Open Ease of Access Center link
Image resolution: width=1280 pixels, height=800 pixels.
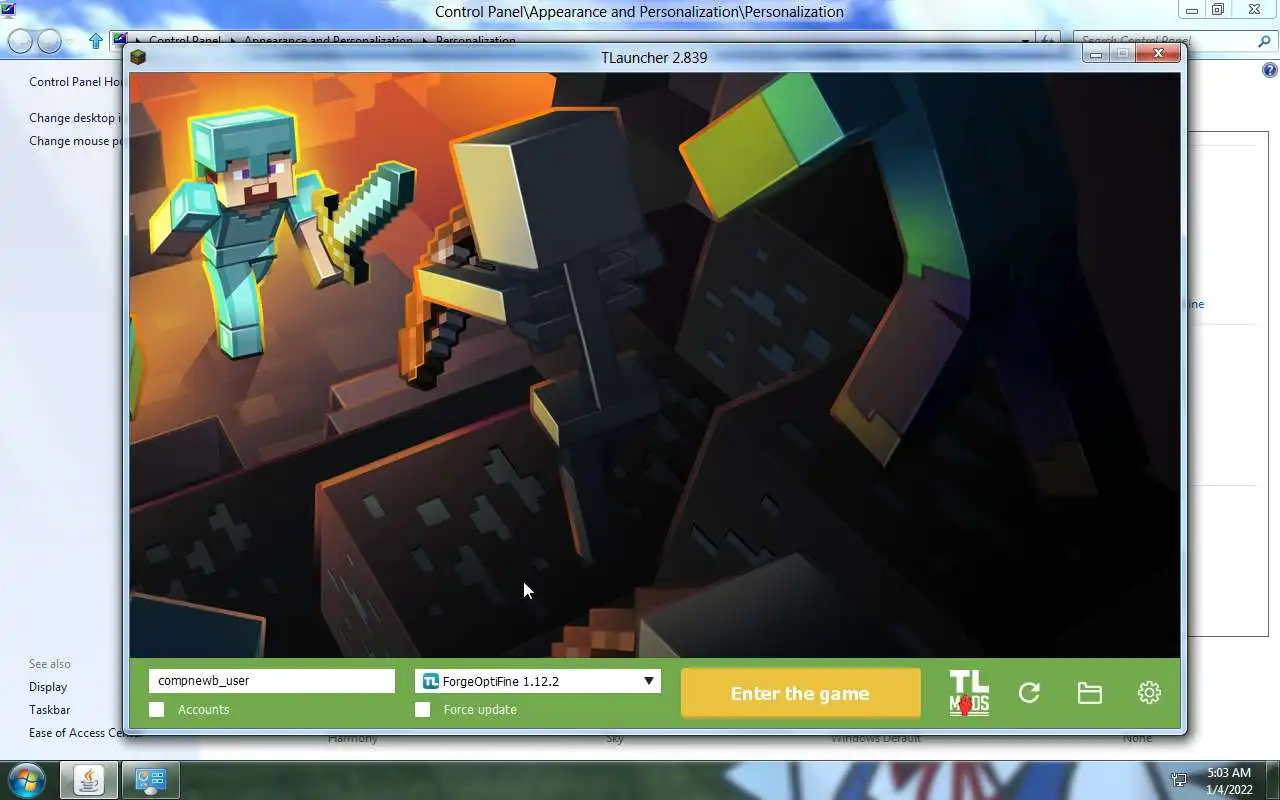(78, 733)
